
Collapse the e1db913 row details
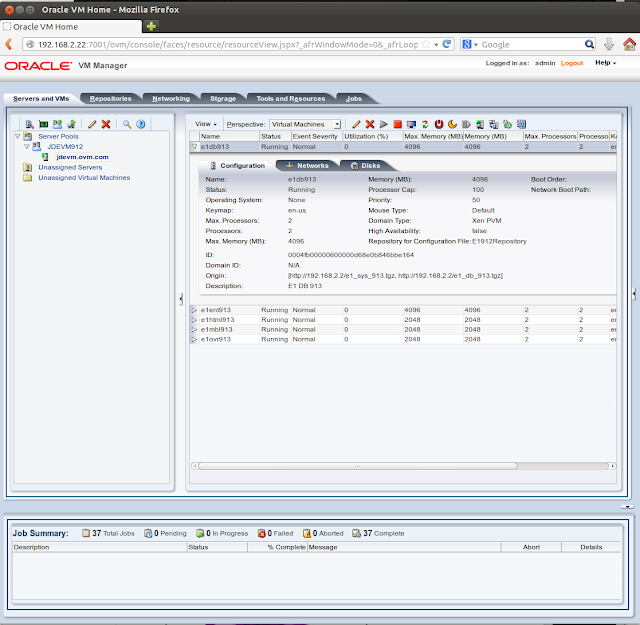click(194, 147)
